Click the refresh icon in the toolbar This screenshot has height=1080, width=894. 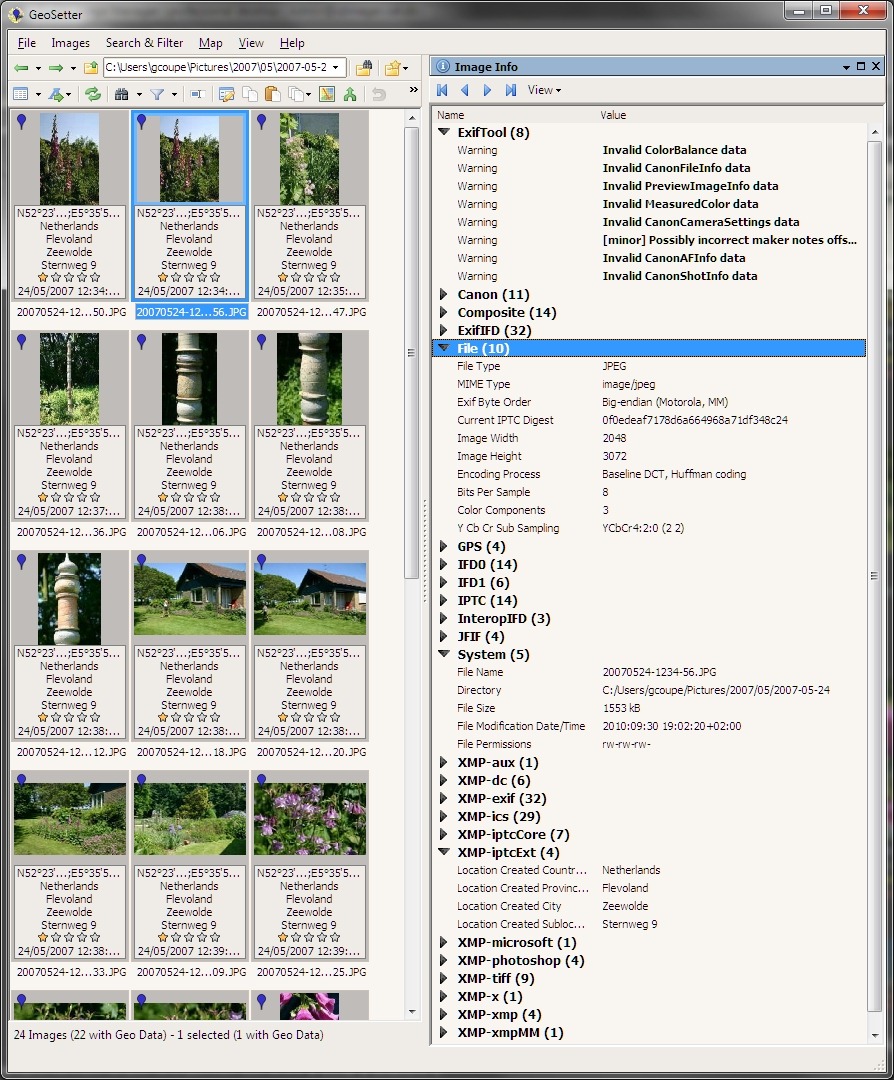92,94
